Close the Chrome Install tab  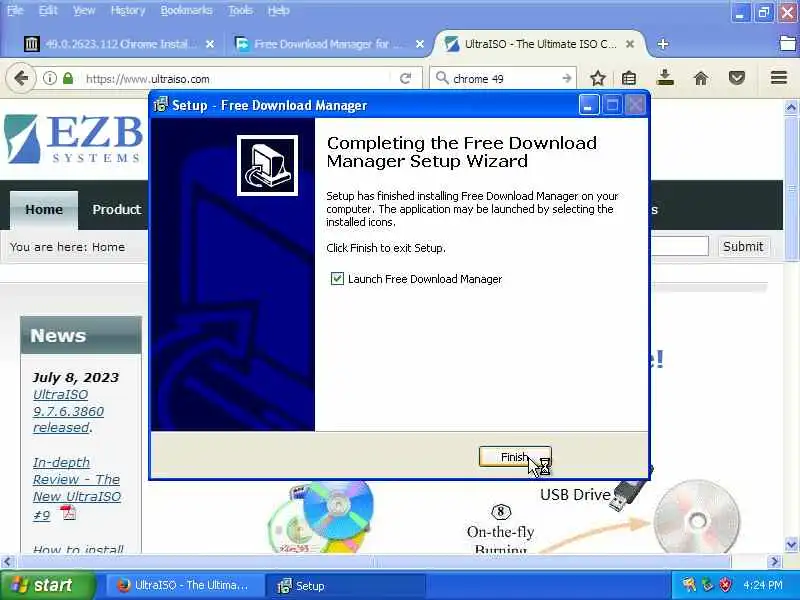pos(210,44)
